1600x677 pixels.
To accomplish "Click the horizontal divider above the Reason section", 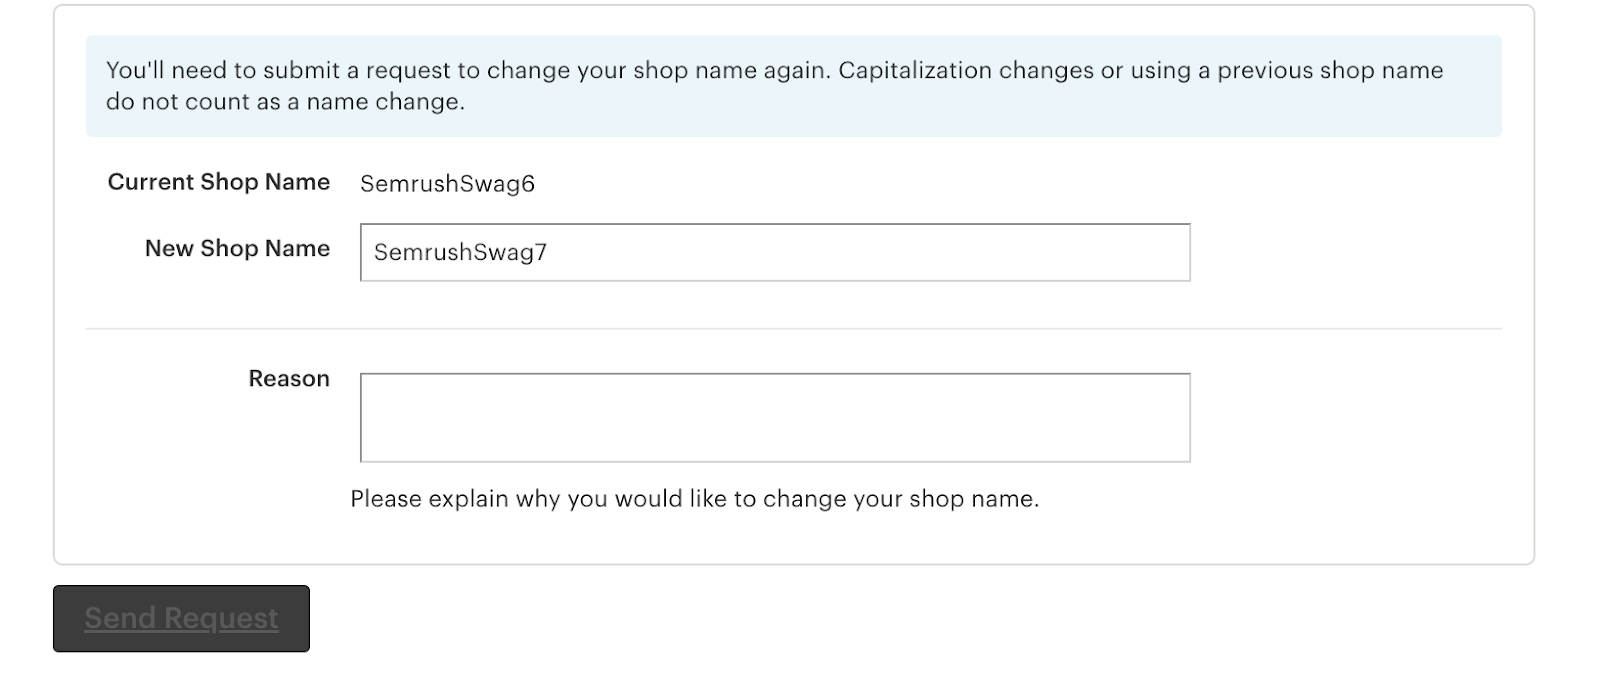I will click(x=793, y=328).
